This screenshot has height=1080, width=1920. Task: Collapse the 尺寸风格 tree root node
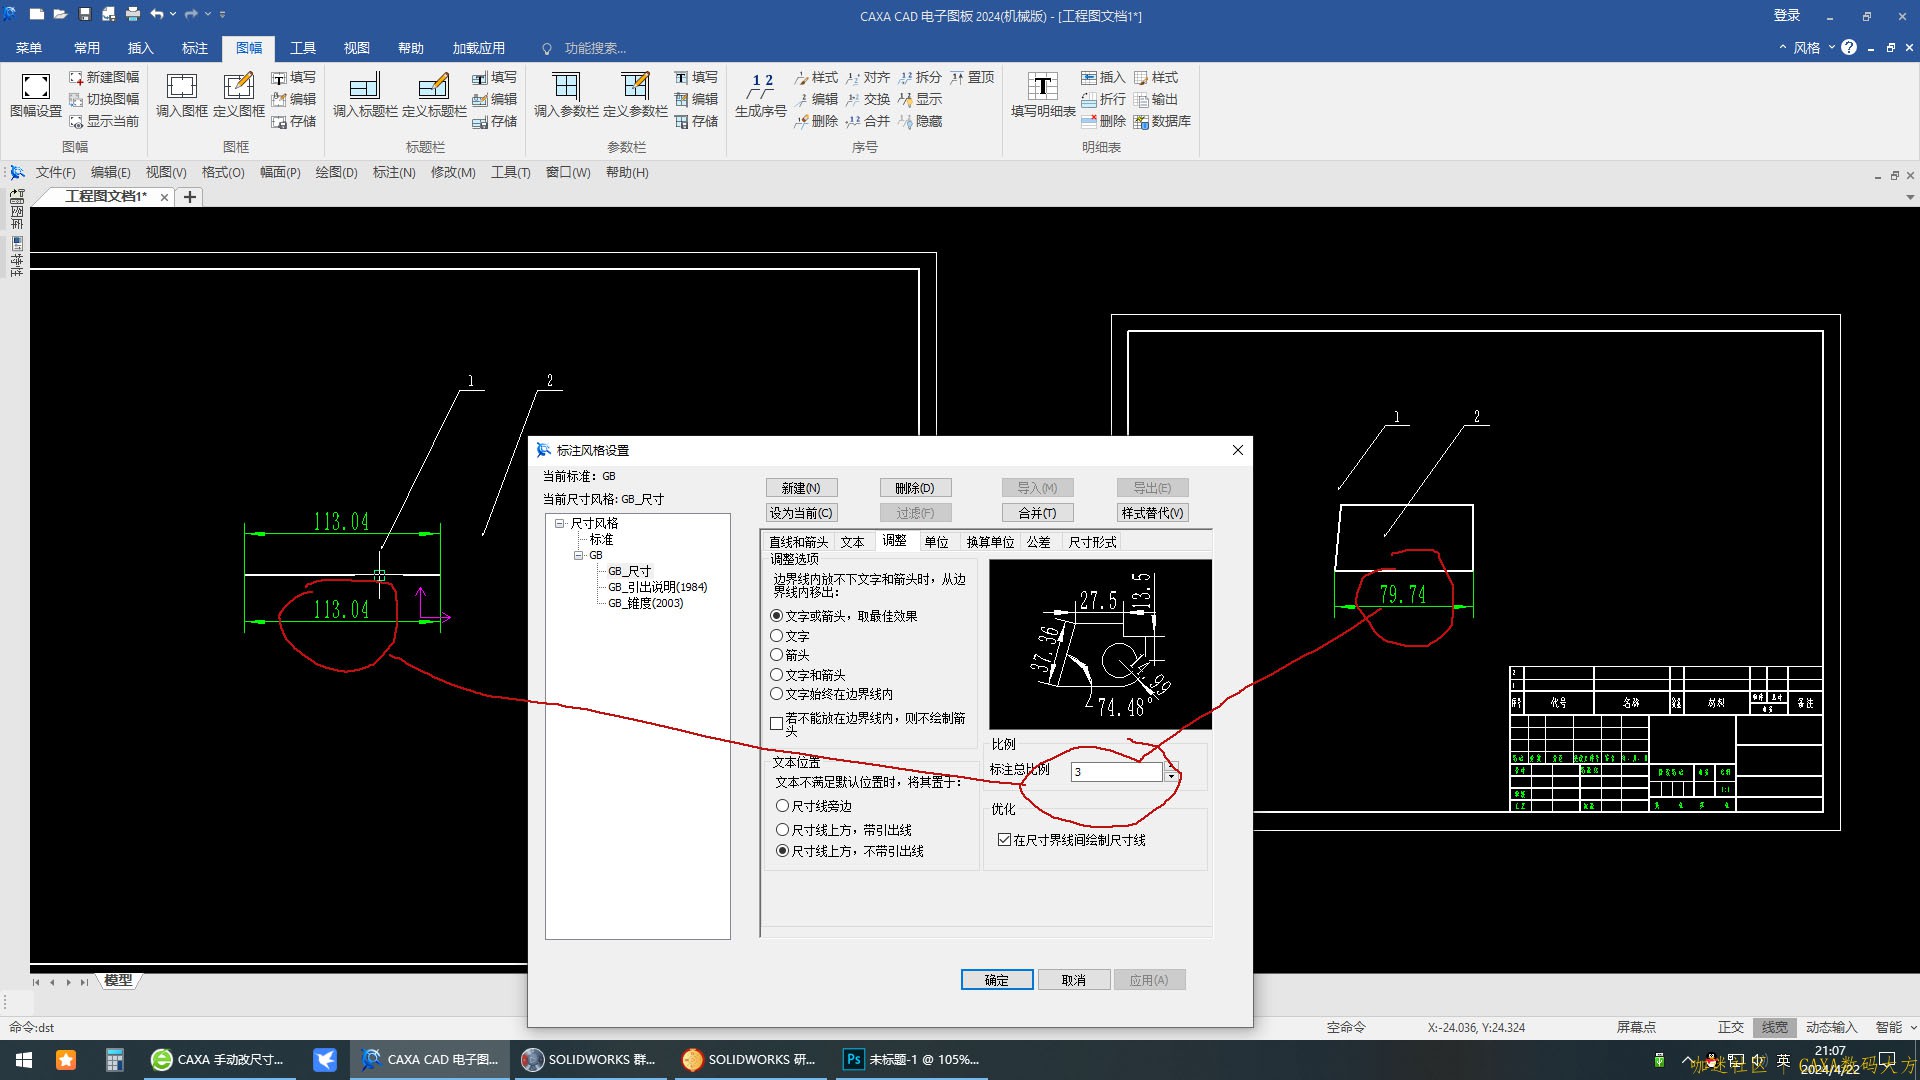560,523
